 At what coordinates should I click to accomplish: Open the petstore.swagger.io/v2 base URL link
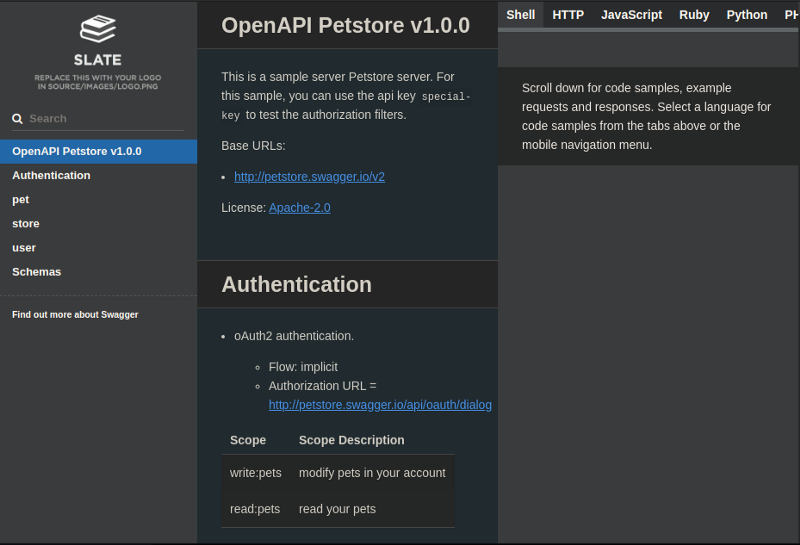tap(309, 177)
